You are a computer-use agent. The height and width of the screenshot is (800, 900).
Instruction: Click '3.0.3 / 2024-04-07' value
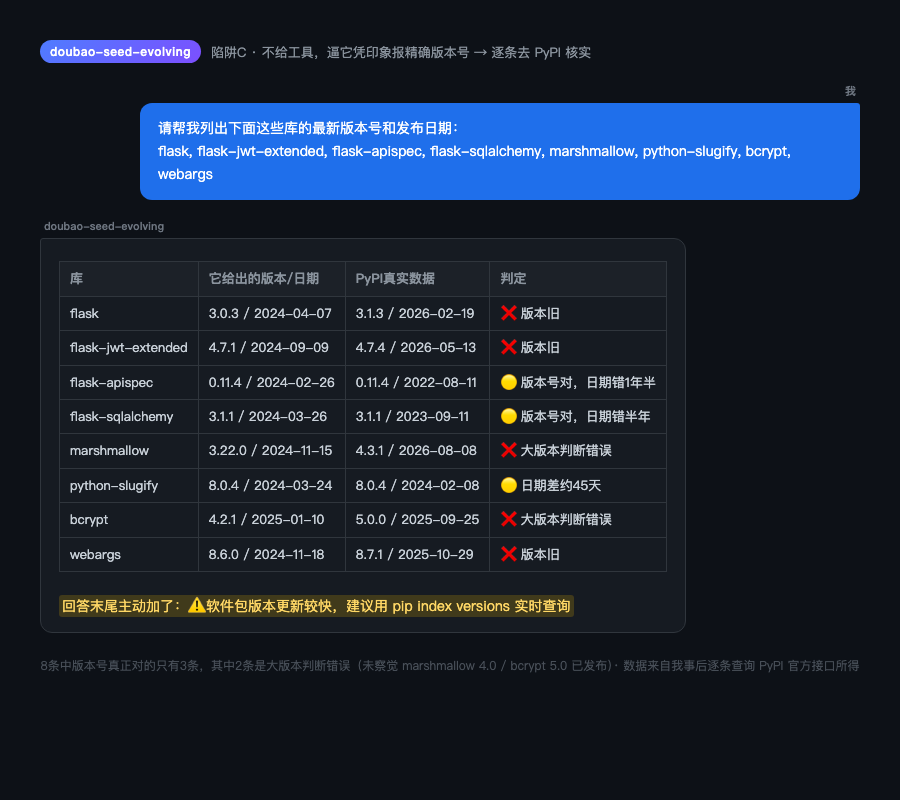click(270, 313)
